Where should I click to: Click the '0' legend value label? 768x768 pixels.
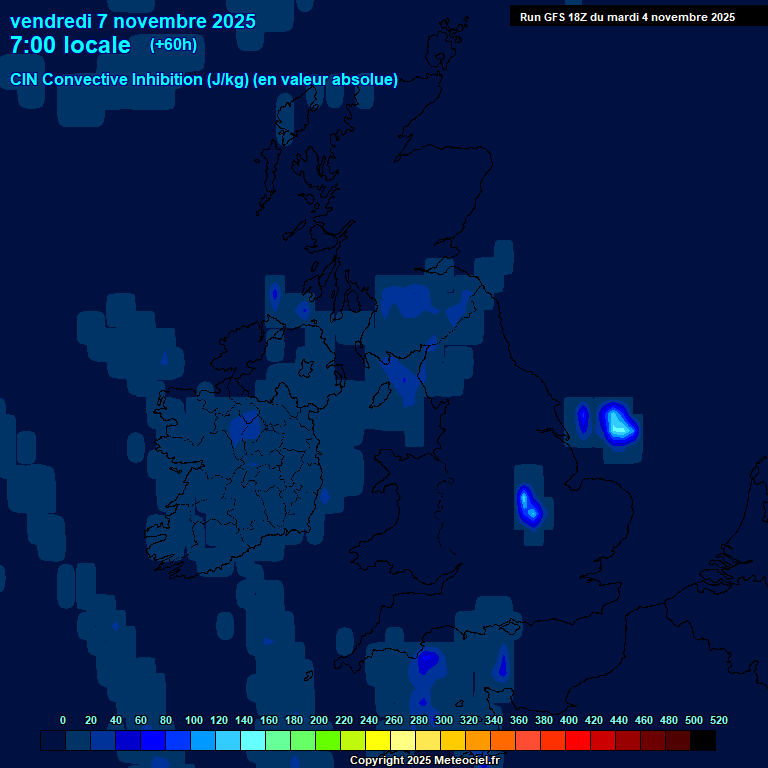pyautogui.click(x=63, y=720)
